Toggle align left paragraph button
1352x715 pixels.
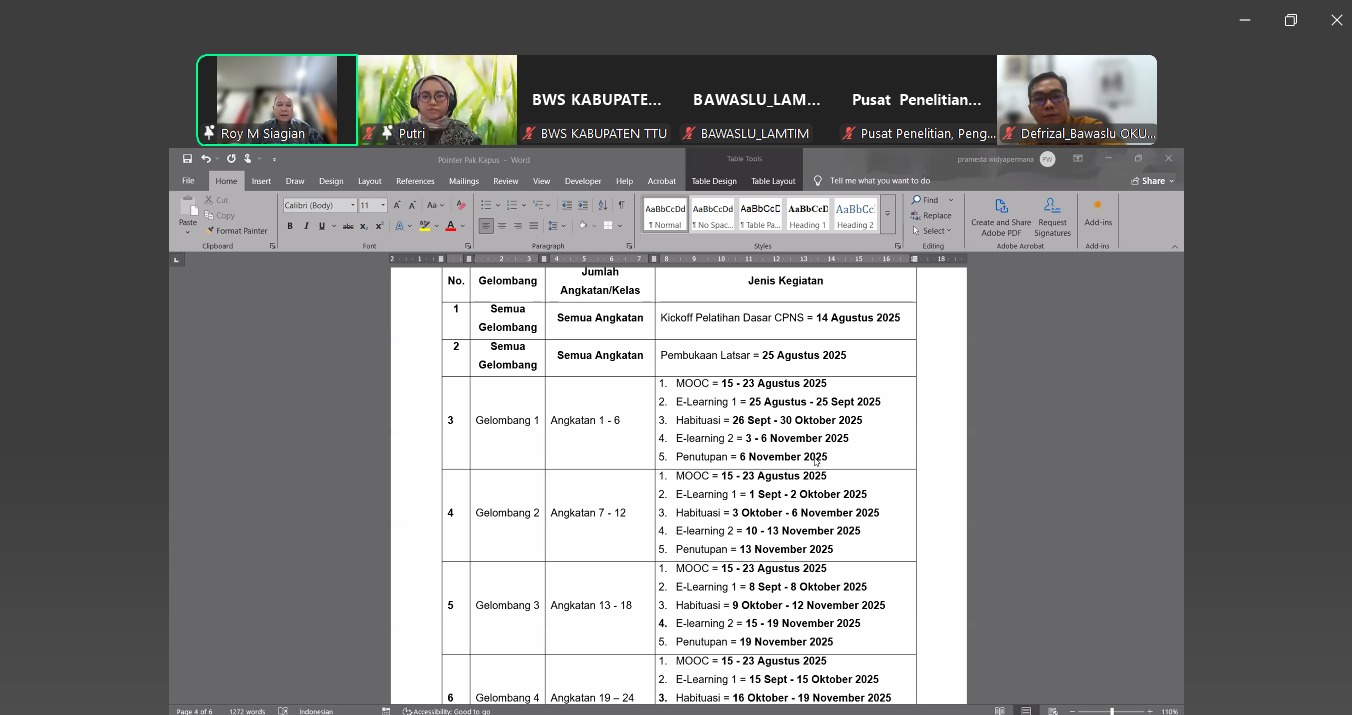pos(486,226)
